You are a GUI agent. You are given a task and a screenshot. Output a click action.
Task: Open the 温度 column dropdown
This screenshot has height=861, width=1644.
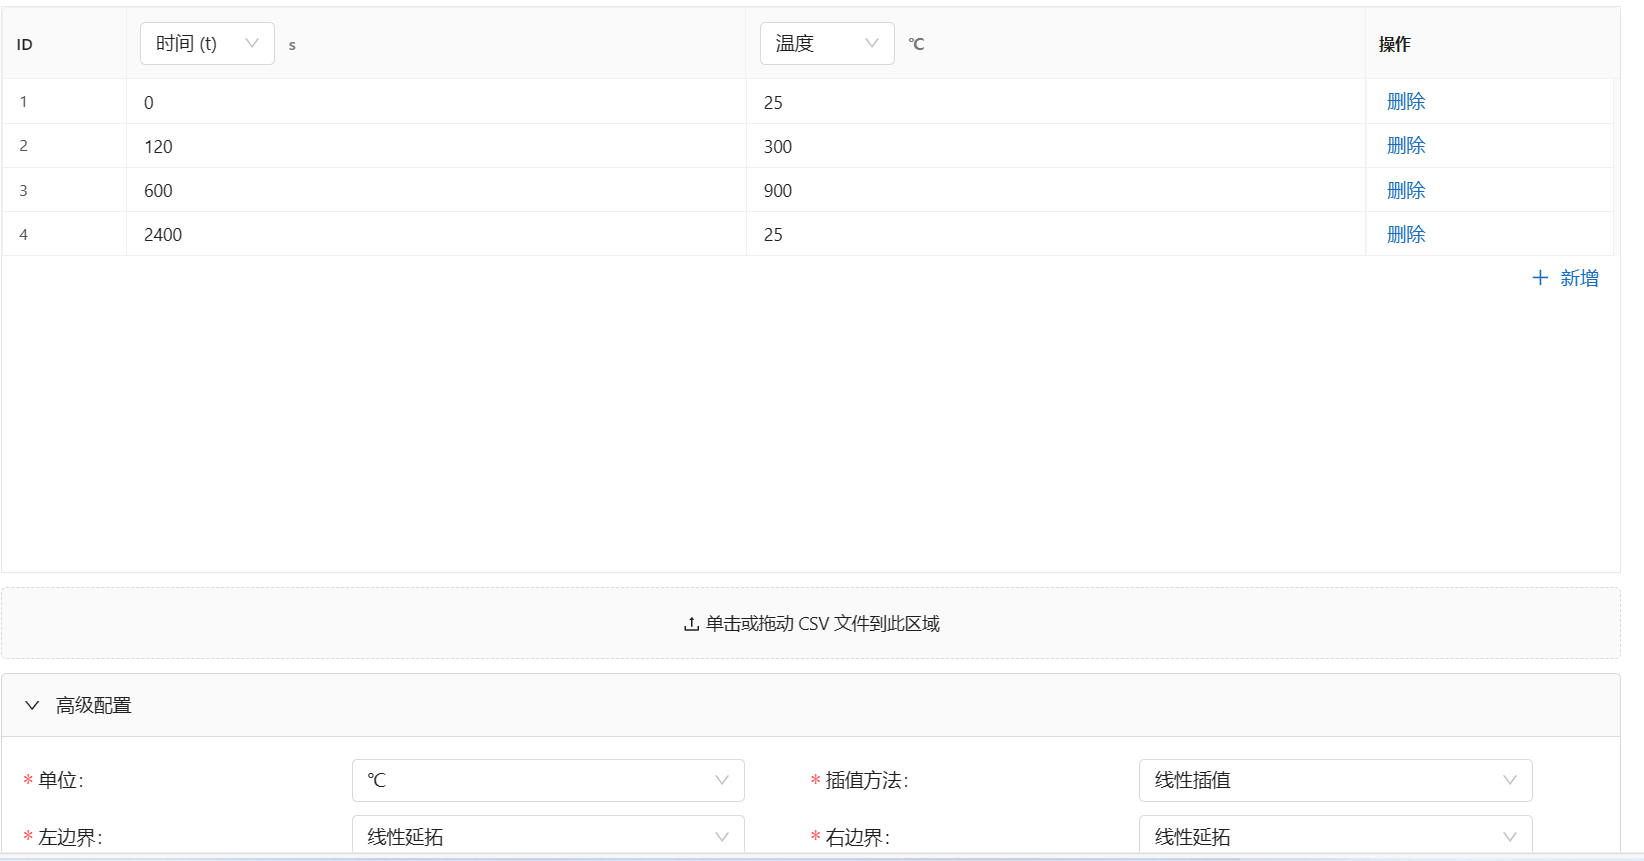(827, 44)
